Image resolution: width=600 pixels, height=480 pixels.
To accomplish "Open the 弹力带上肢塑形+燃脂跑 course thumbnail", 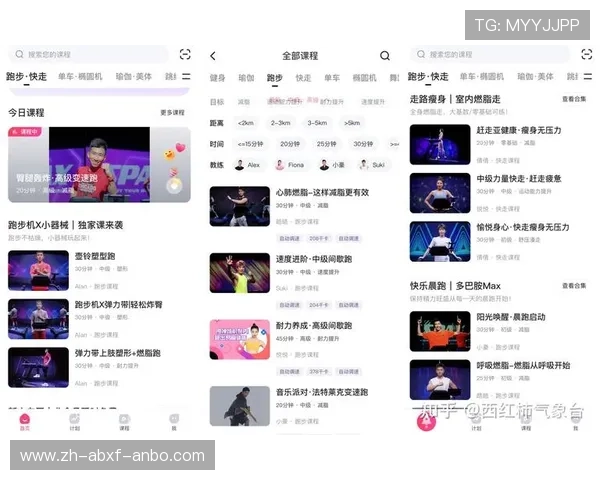I will tap(38, 367).
